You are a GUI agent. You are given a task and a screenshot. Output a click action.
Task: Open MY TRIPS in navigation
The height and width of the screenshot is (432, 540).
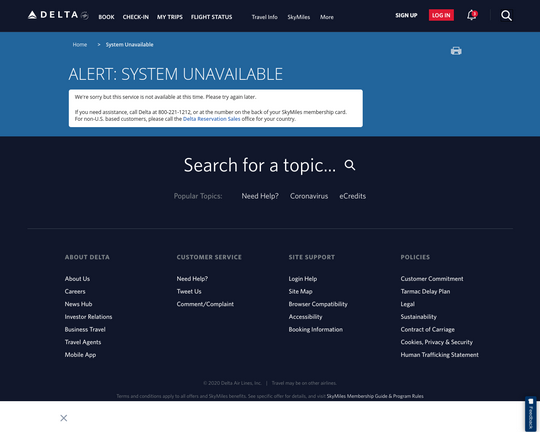170,17
